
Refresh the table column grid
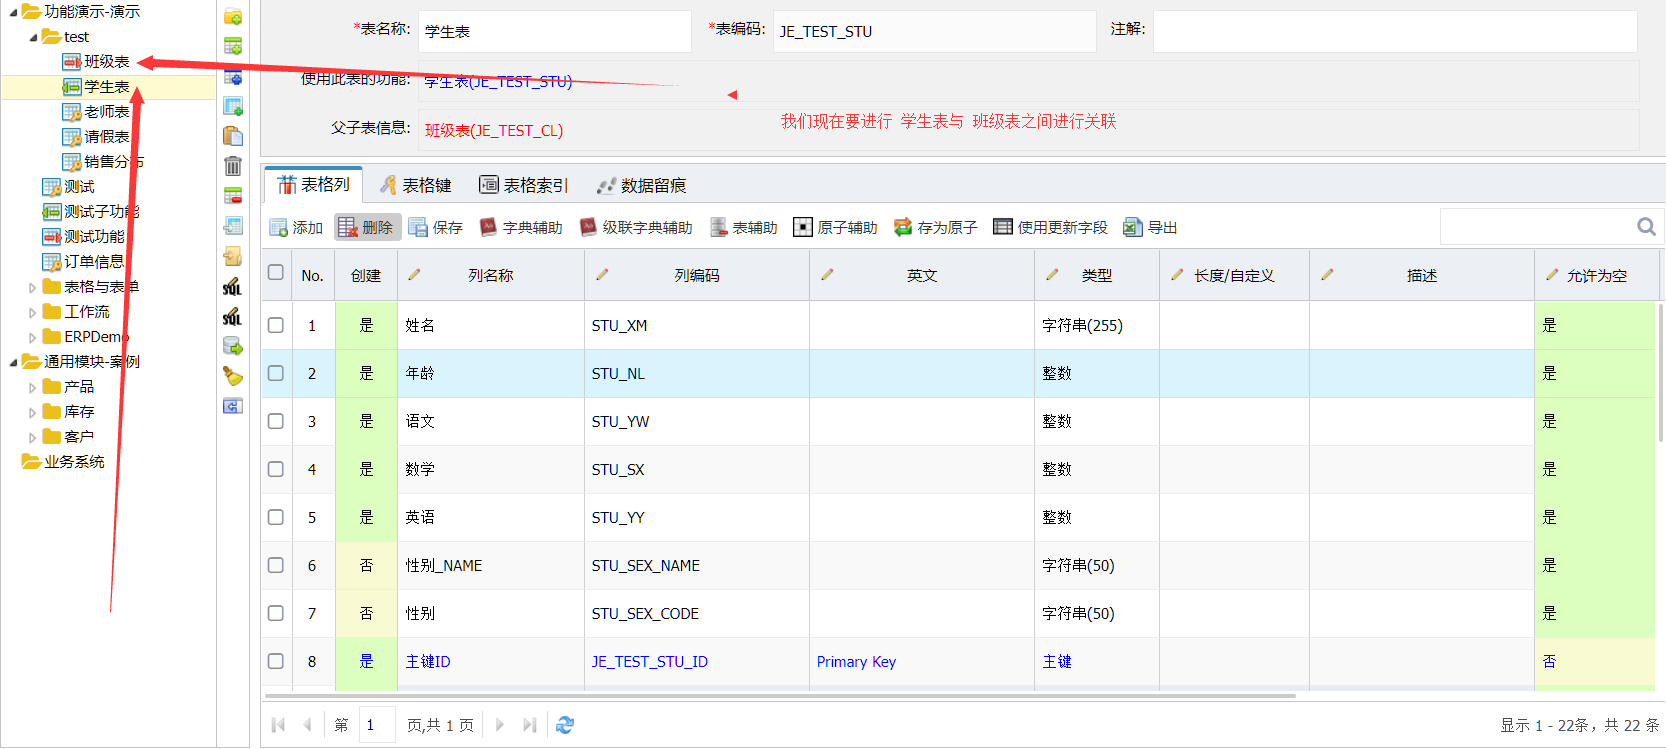pyautogui.click(x=565, y=725)
